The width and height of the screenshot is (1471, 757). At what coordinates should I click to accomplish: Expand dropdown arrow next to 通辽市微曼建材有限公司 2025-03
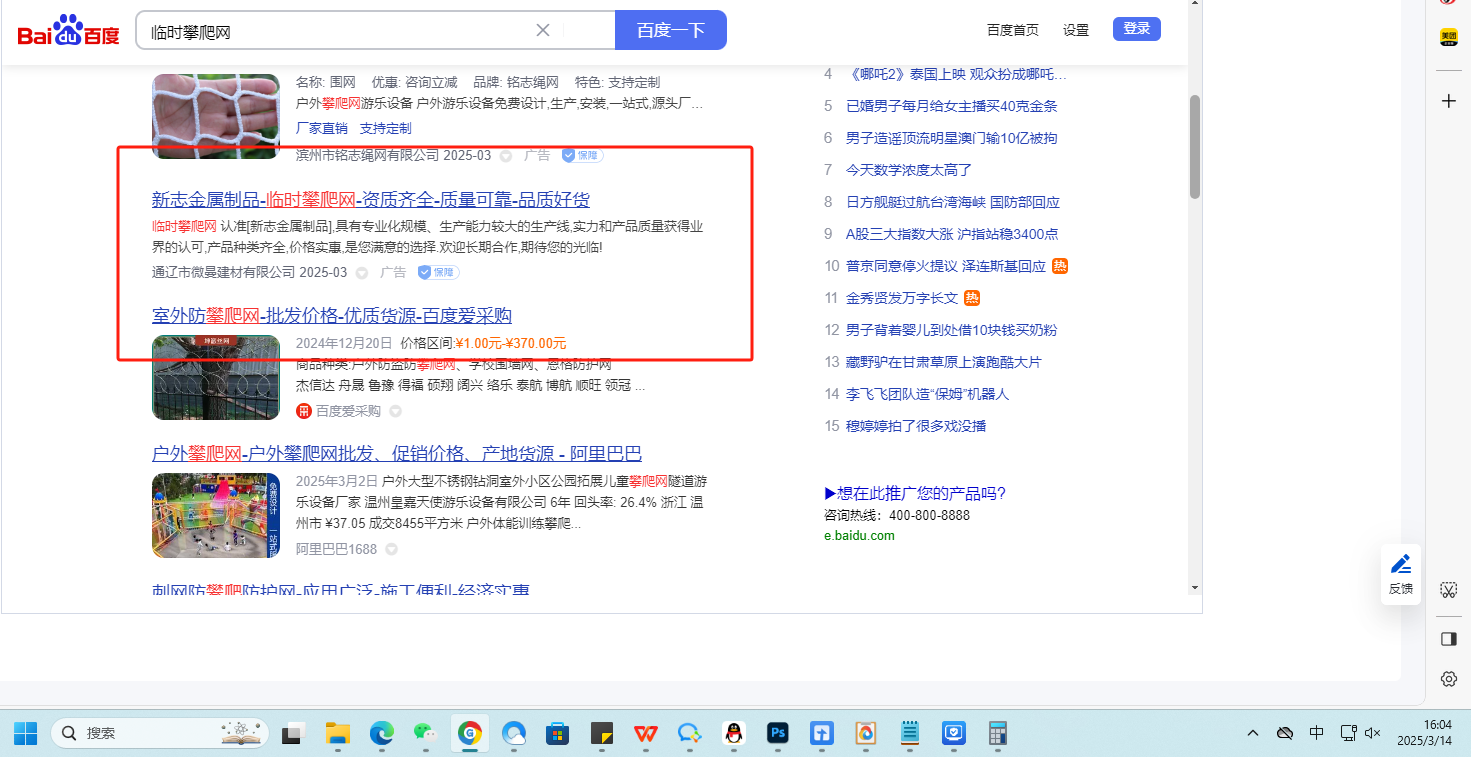point(362,273)
